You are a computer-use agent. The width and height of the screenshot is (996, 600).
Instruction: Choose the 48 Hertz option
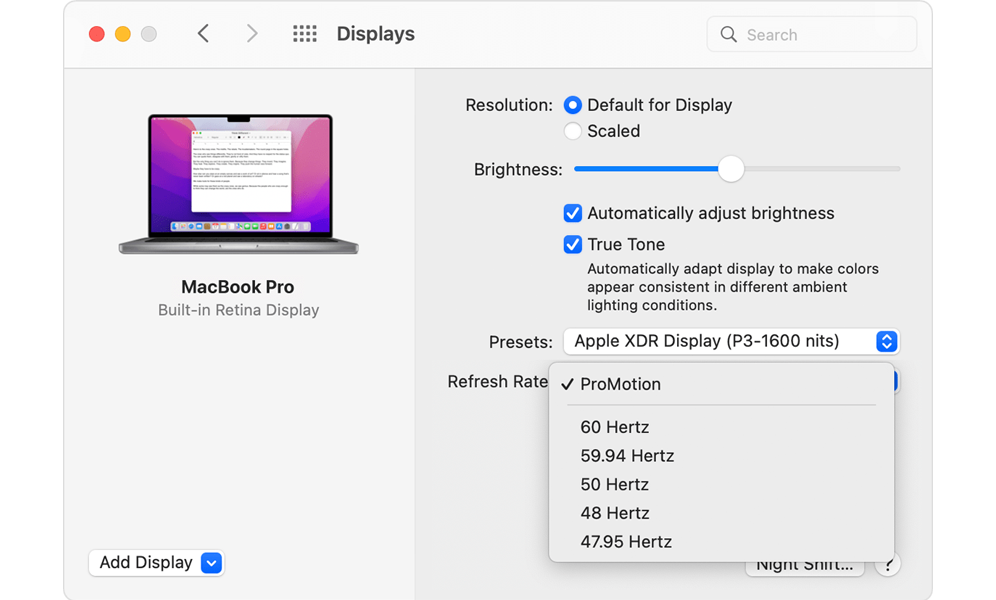click(x=614, y=513)
